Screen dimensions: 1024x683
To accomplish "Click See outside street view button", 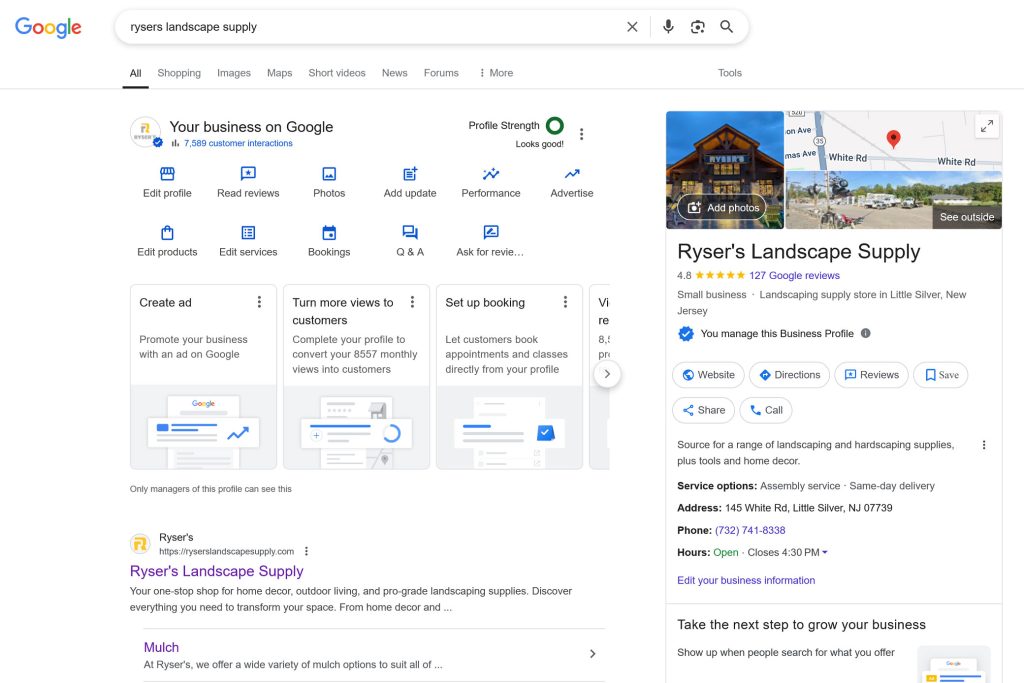I will pos(967,217).
